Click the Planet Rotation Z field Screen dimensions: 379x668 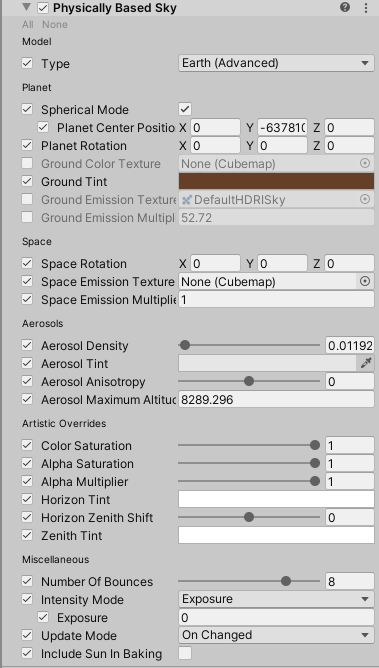click(349, 146)
